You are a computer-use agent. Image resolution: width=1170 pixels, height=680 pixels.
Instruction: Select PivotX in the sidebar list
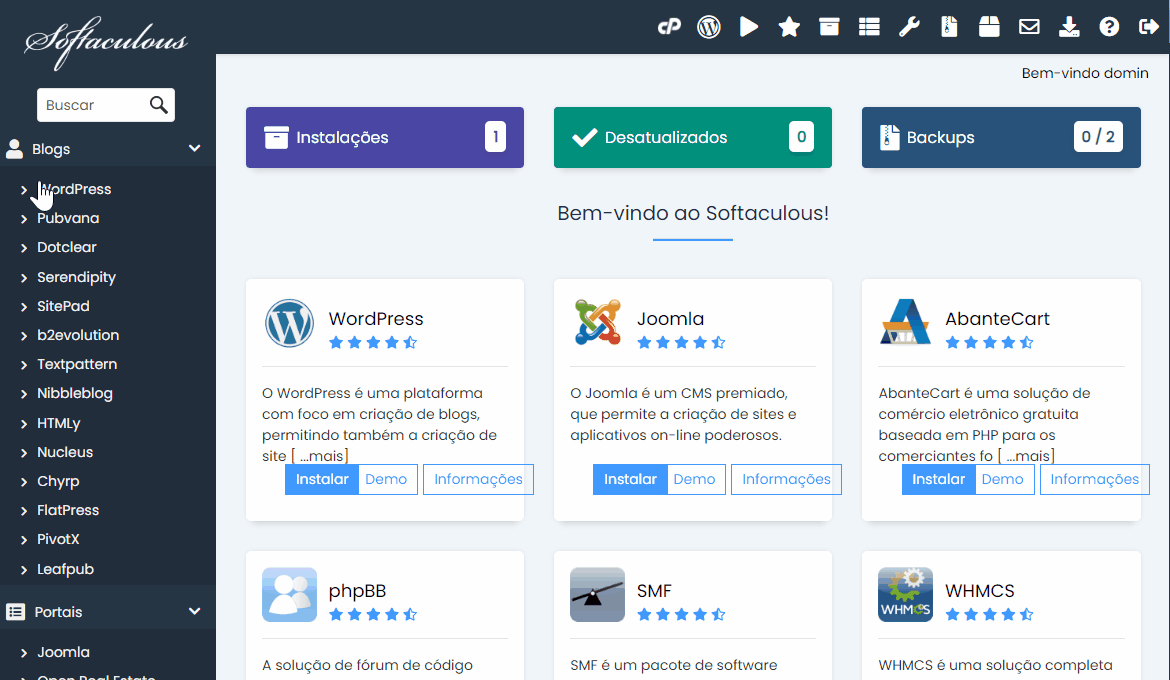58,540
